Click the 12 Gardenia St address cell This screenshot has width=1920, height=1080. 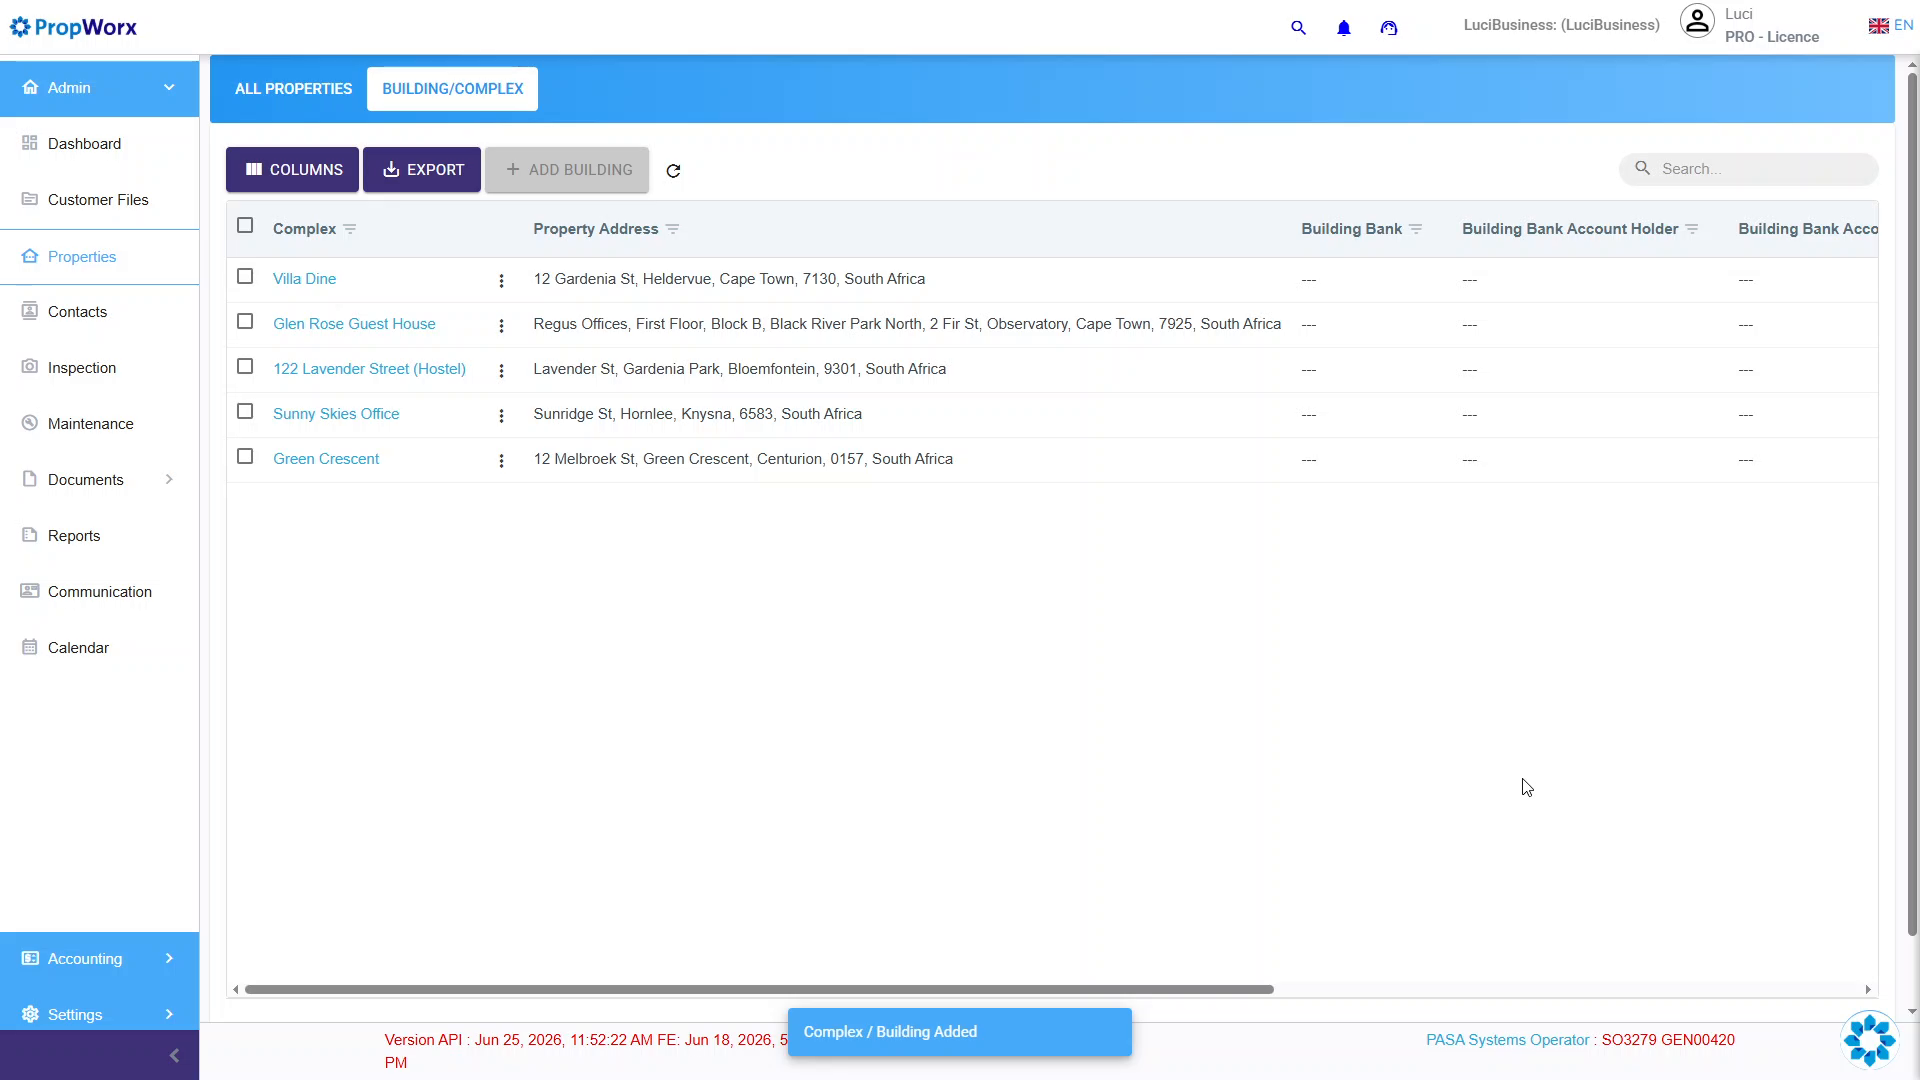[x=729, y=279]
